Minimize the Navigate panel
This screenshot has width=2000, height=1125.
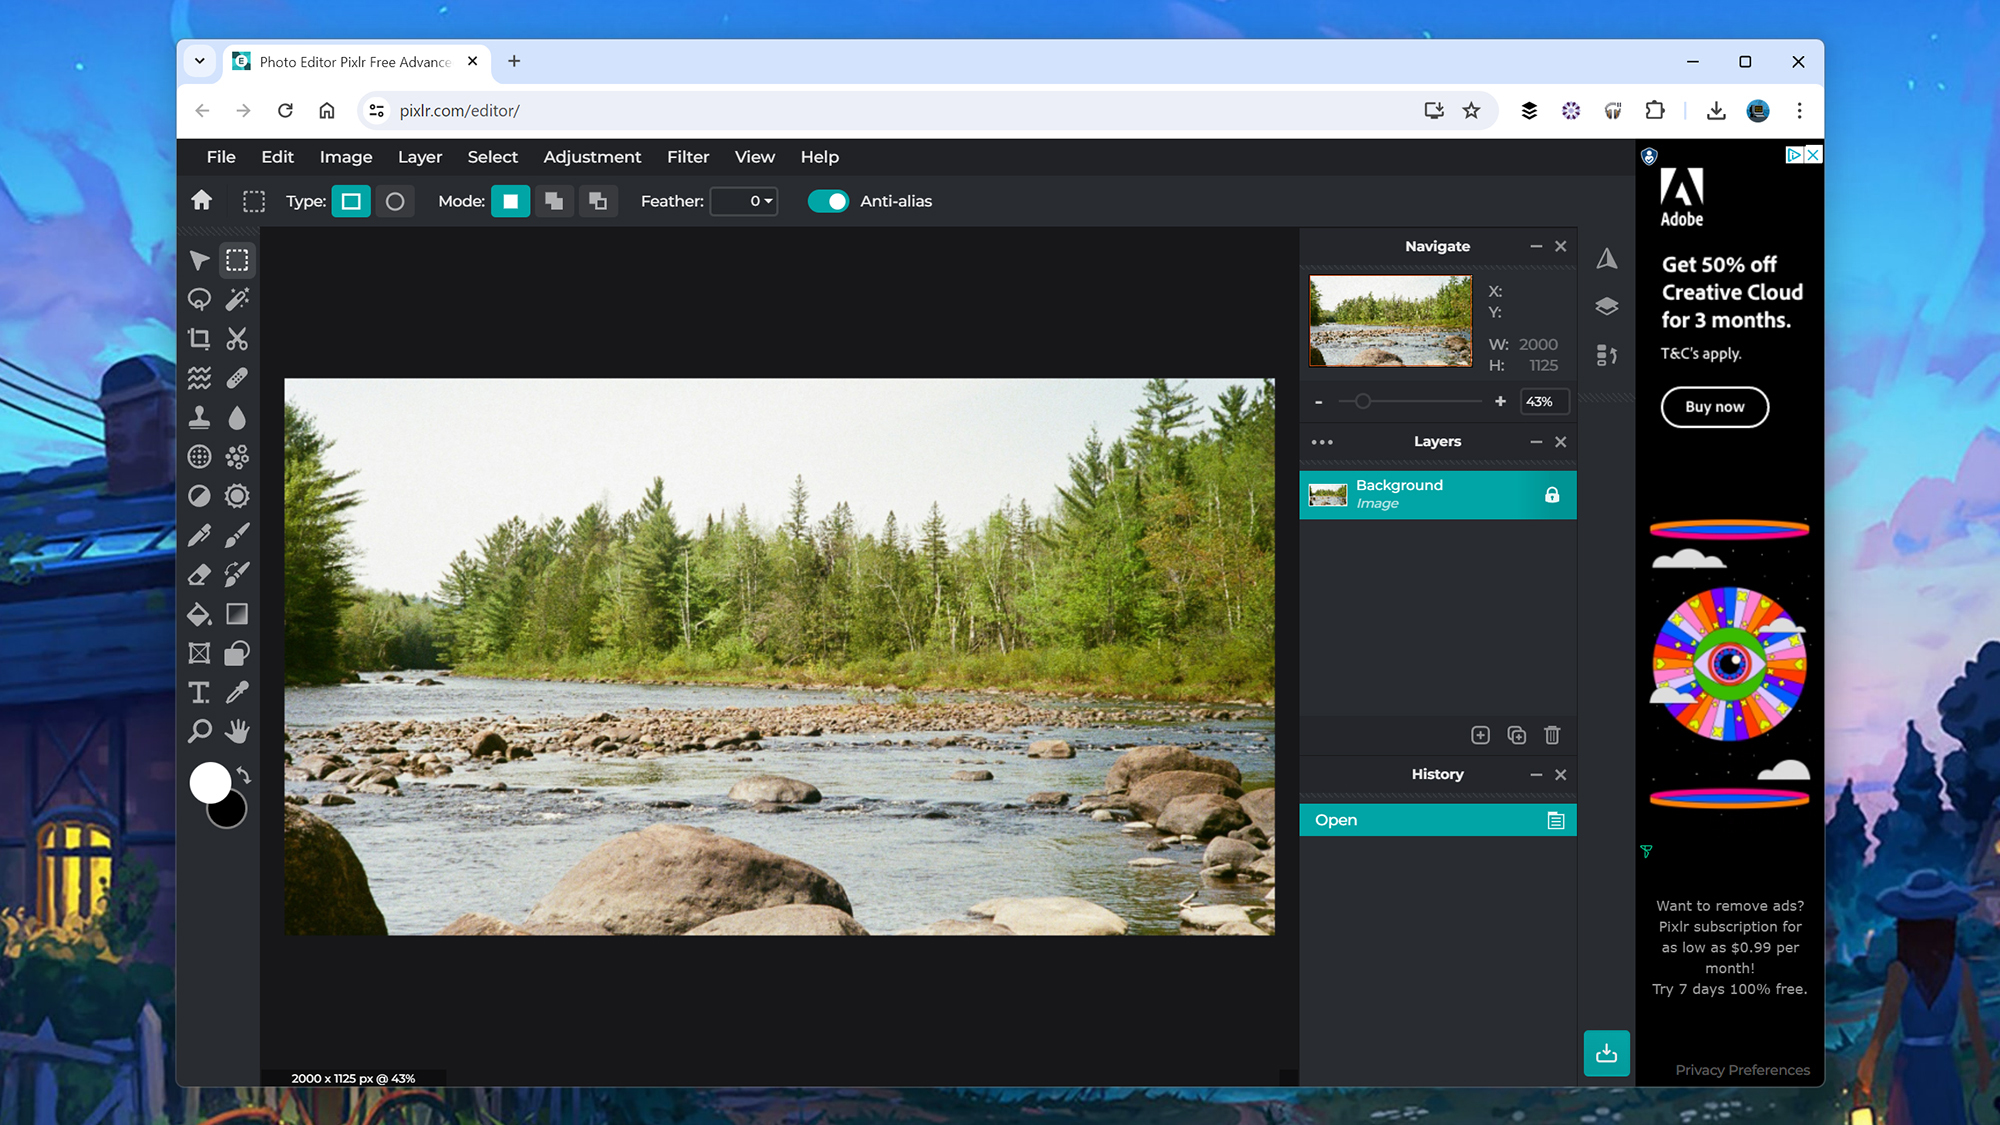1536,246
